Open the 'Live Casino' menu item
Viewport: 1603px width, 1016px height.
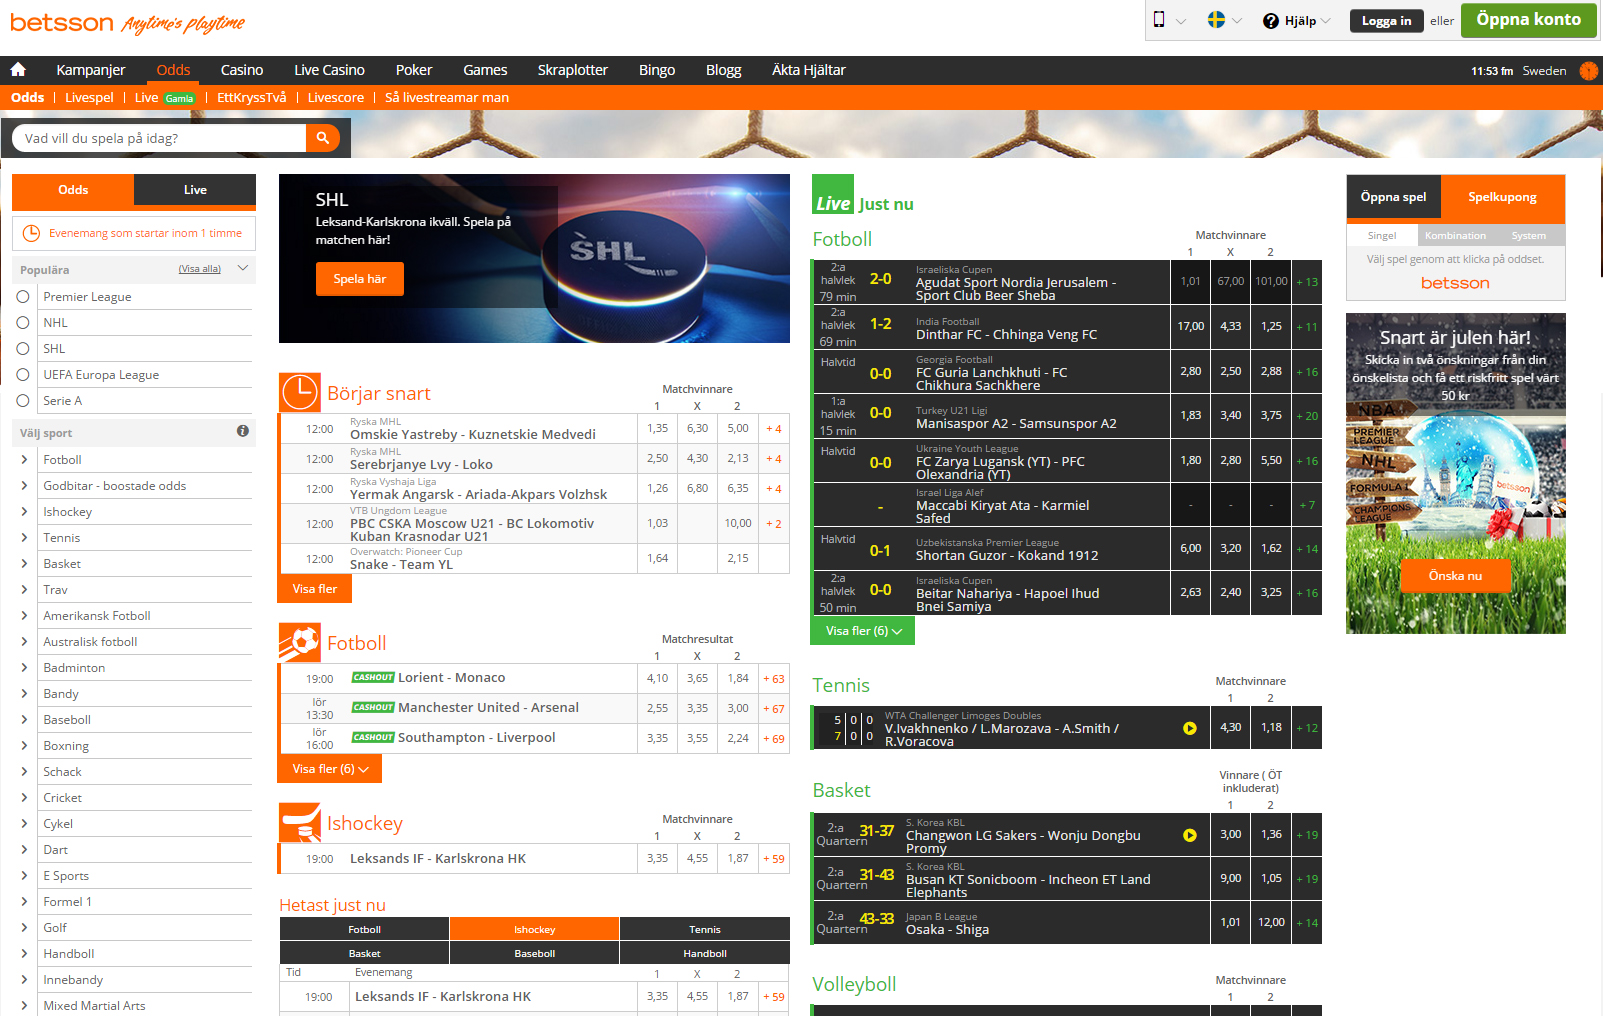coord(329,70)
